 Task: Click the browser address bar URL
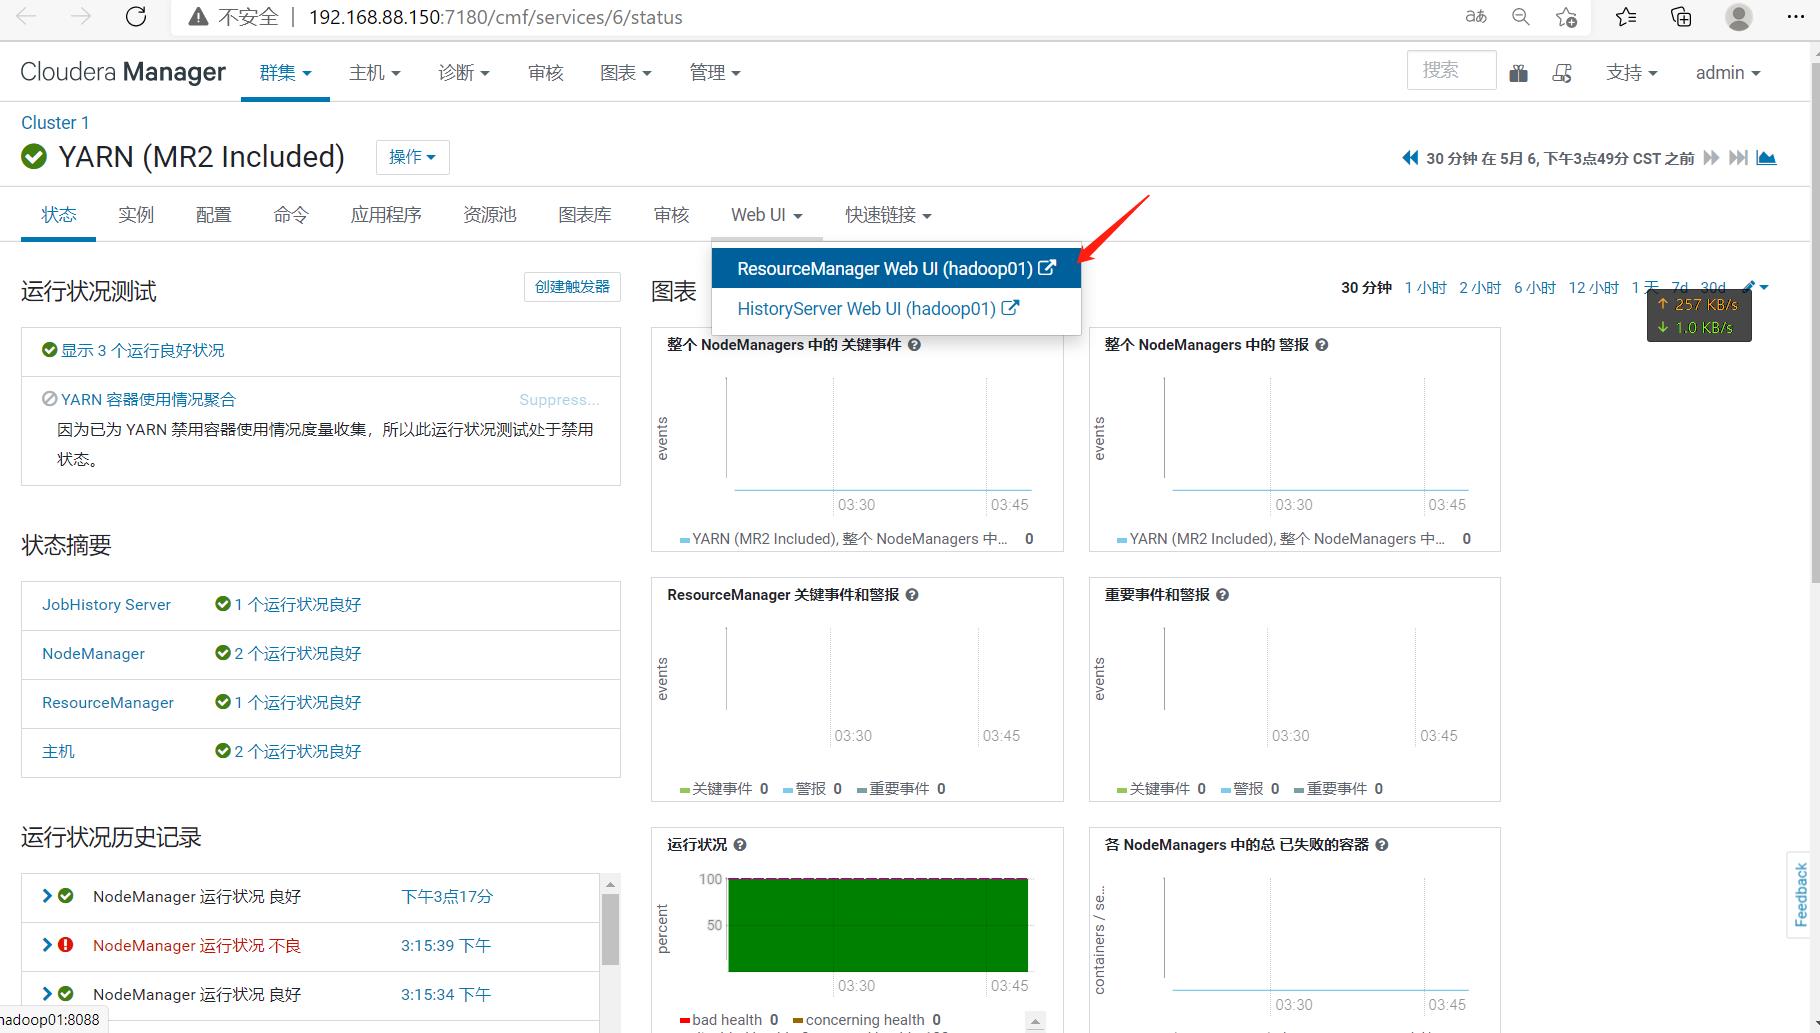pos(495,17)
